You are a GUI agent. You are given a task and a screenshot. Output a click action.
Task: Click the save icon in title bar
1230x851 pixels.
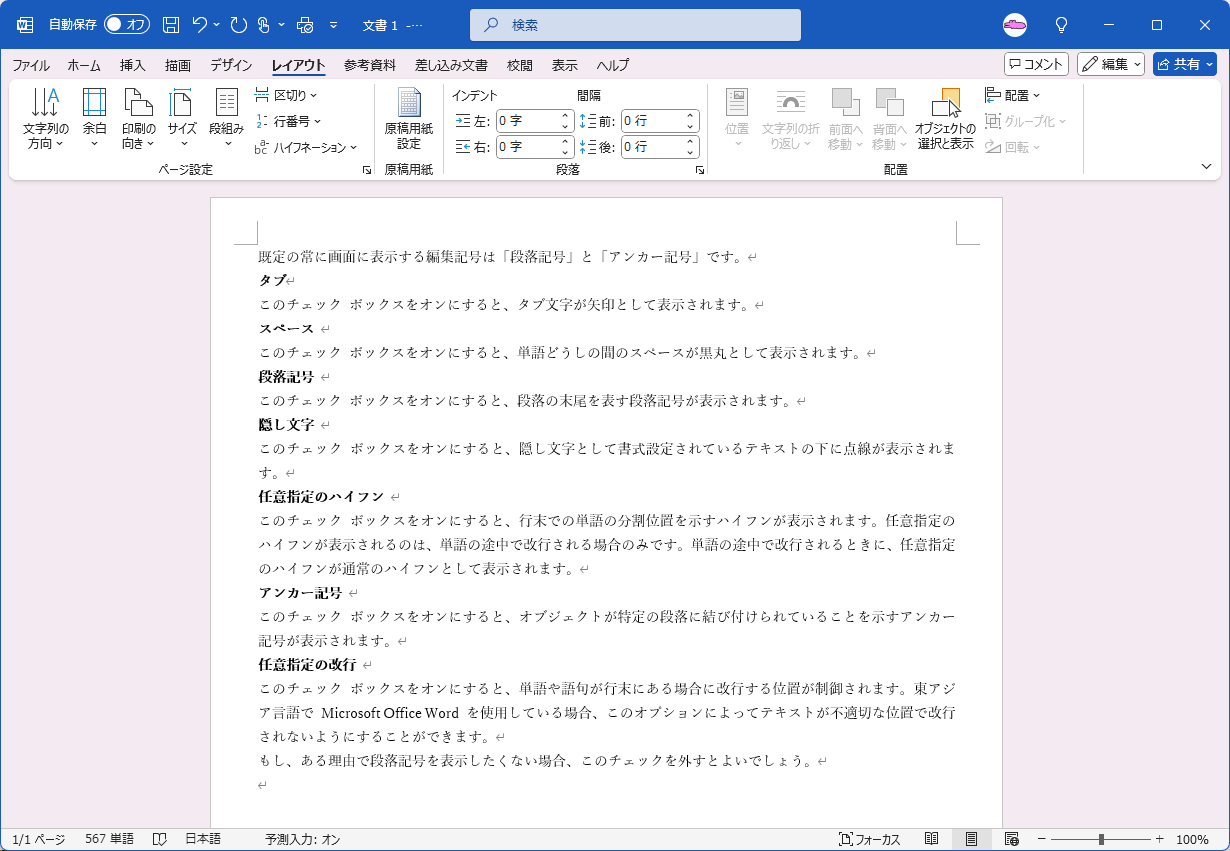(x=171, y=24)
